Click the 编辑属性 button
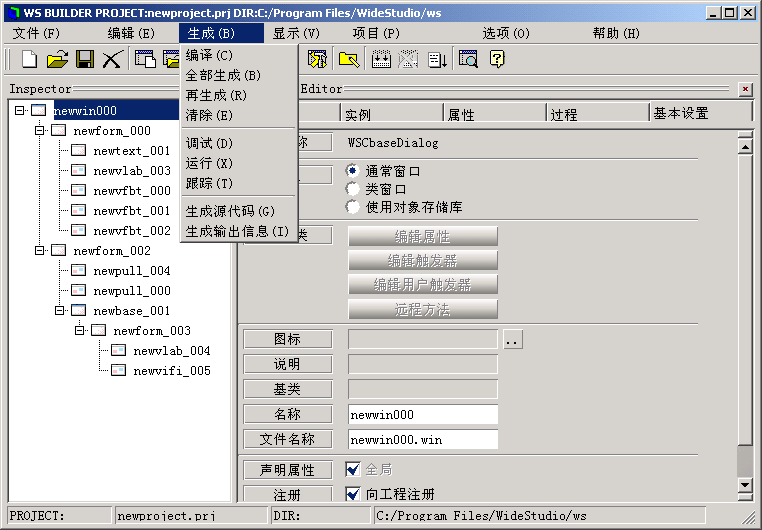The image size is (762, 530). coord(423,236)
